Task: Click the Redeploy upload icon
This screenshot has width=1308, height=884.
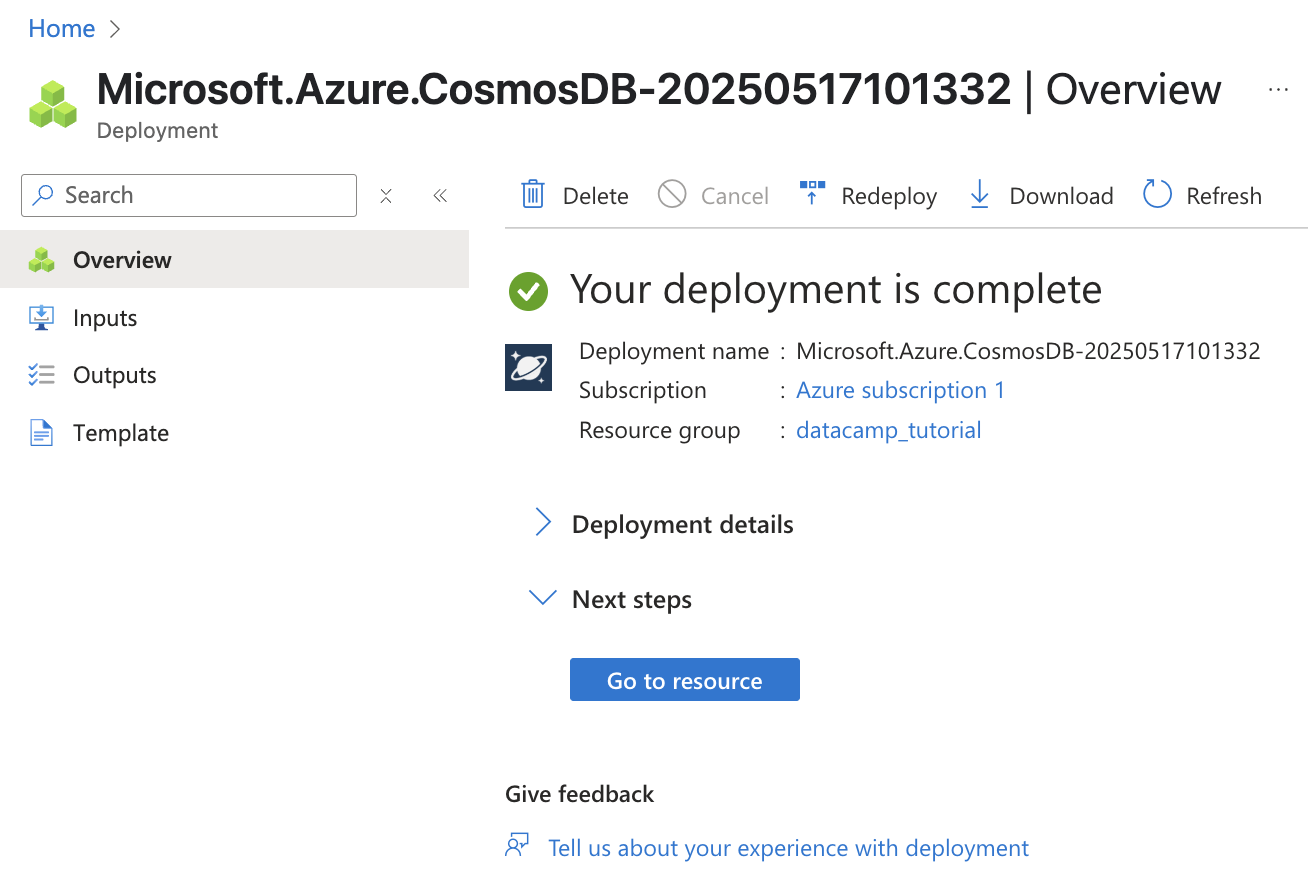Action: click(x=812, y=193)
